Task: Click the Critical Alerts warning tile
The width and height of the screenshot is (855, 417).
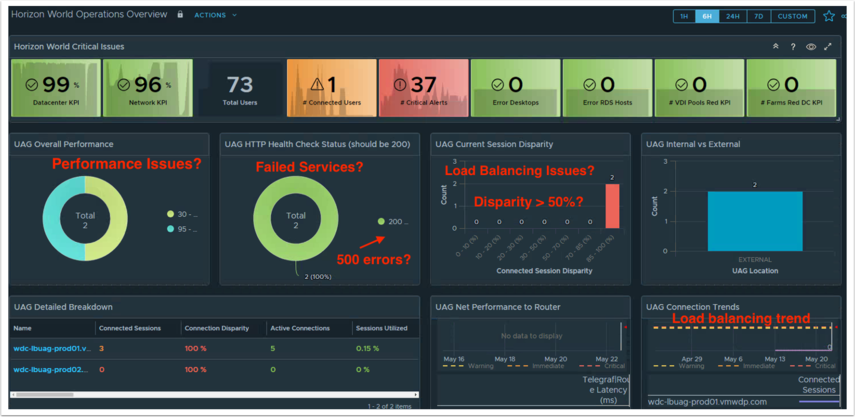Action: click(x=424, y=88)
